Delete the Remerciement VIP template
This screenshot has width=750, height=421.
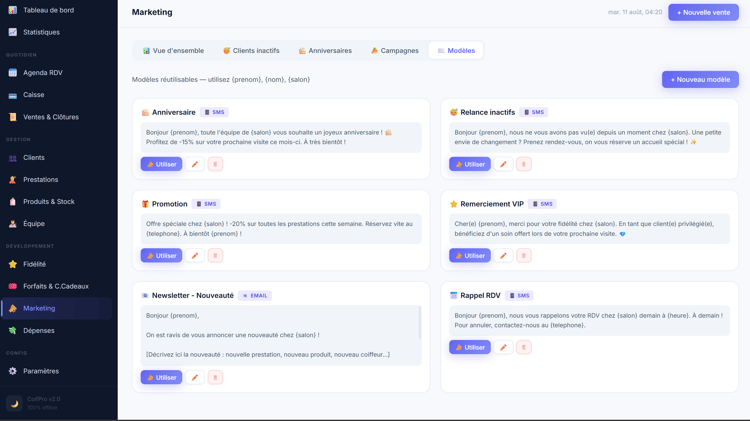pos(524,255)
